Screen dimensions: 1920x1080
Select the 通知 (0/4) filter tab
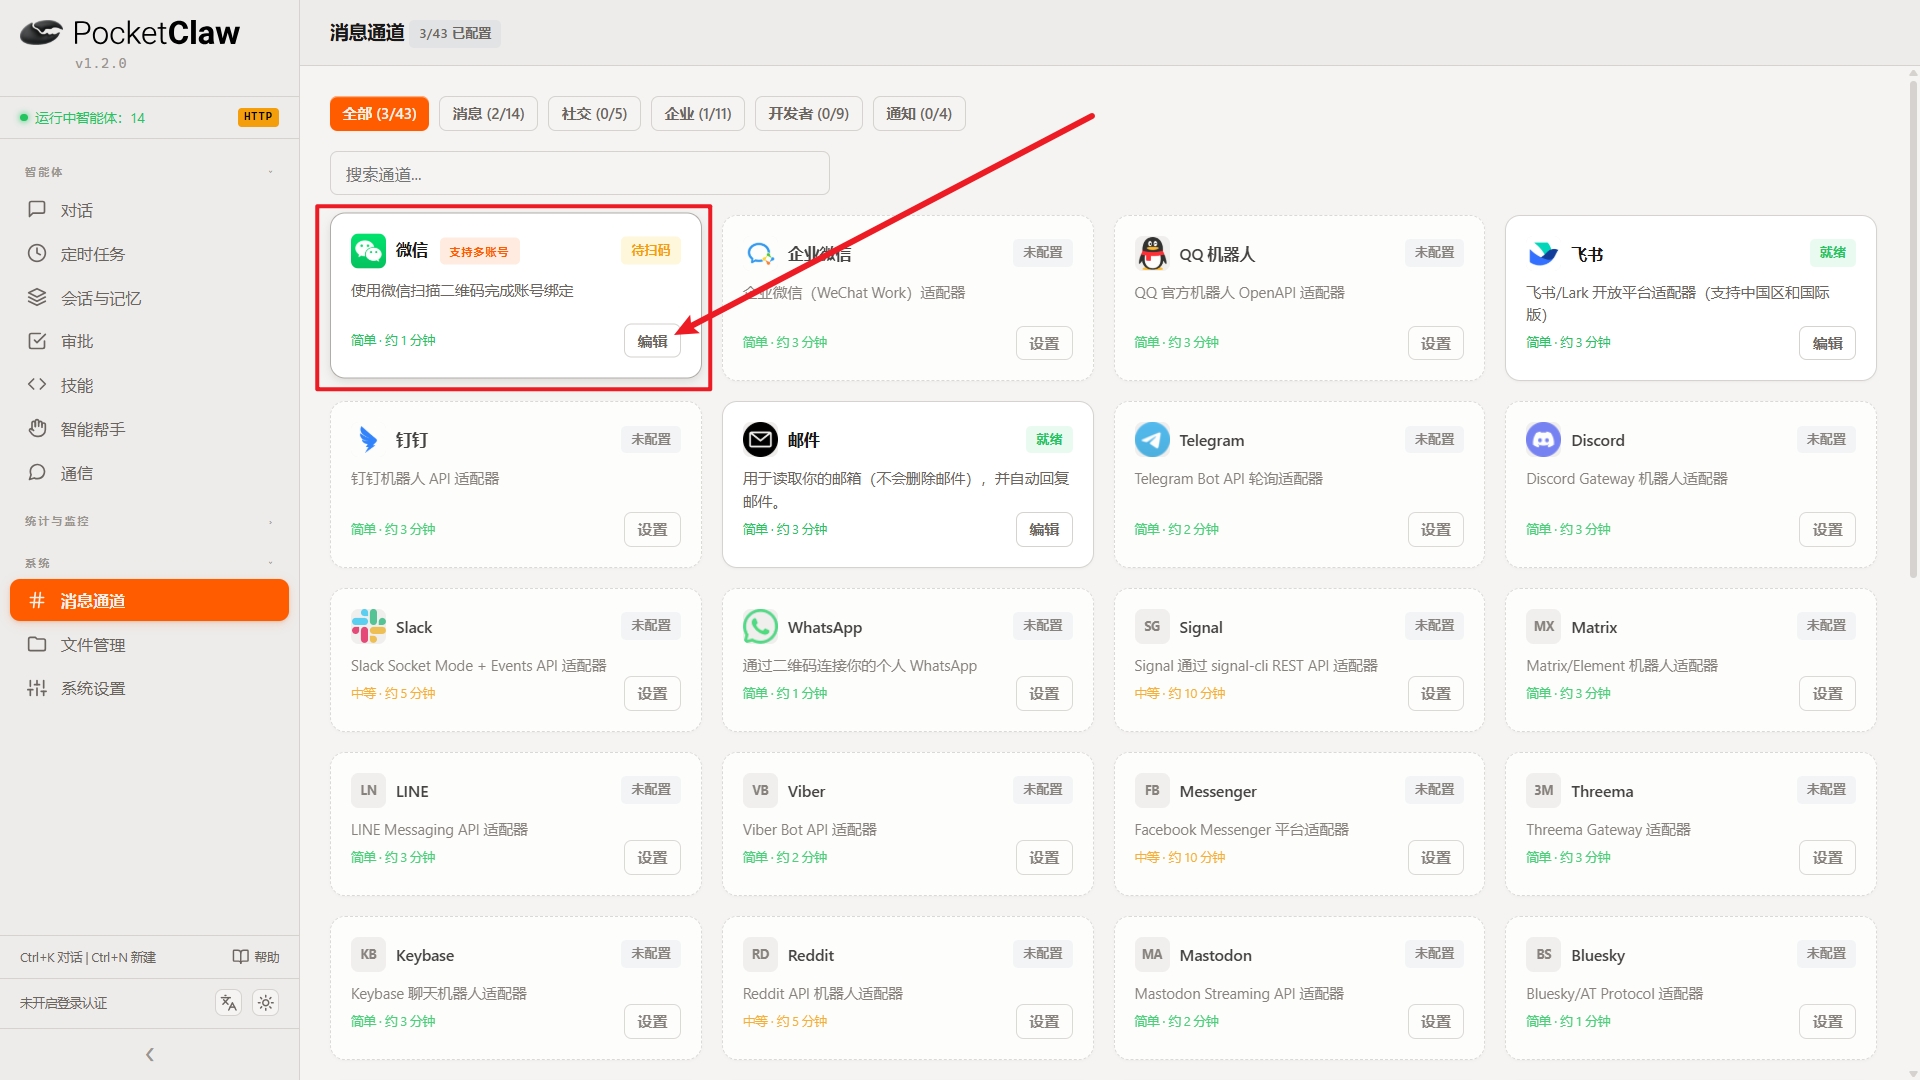click(919, 114)
